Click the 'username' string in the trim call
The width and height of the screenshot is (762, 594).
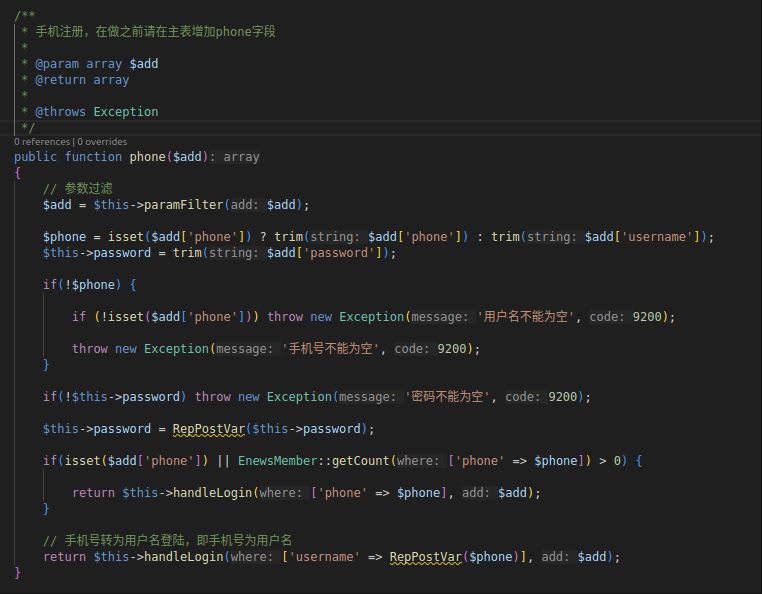pos(657,237)
